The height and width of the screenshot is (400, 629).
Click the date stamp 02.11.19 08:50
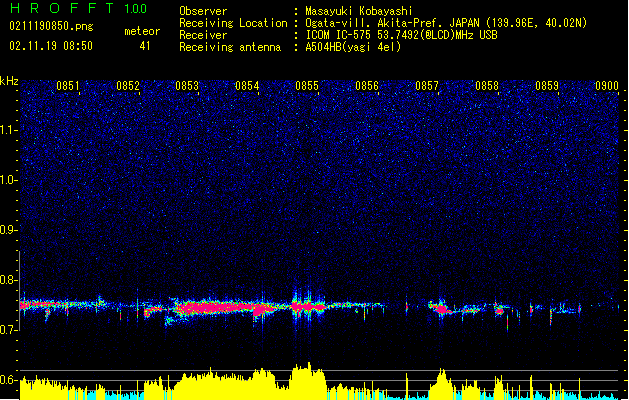(x=51, y=46)
